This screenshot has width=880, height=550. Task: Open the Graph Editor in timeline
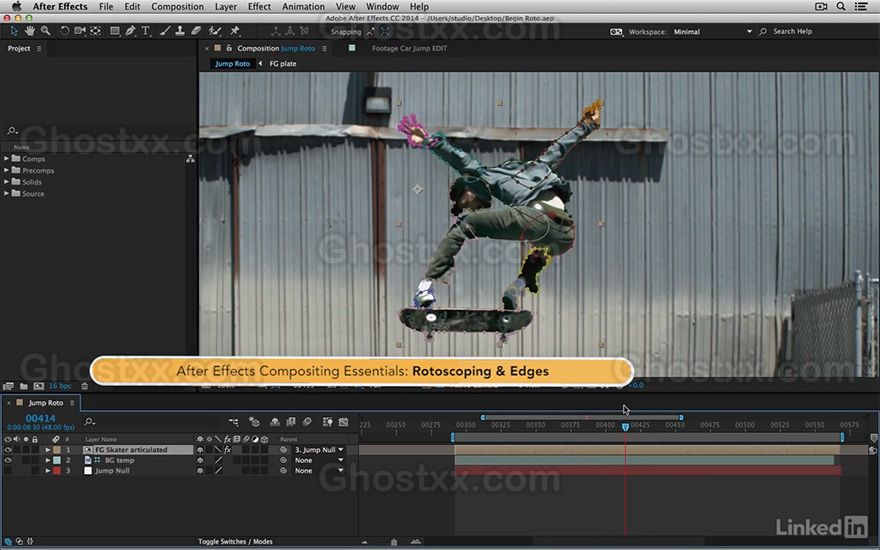(x=343, y=421)
